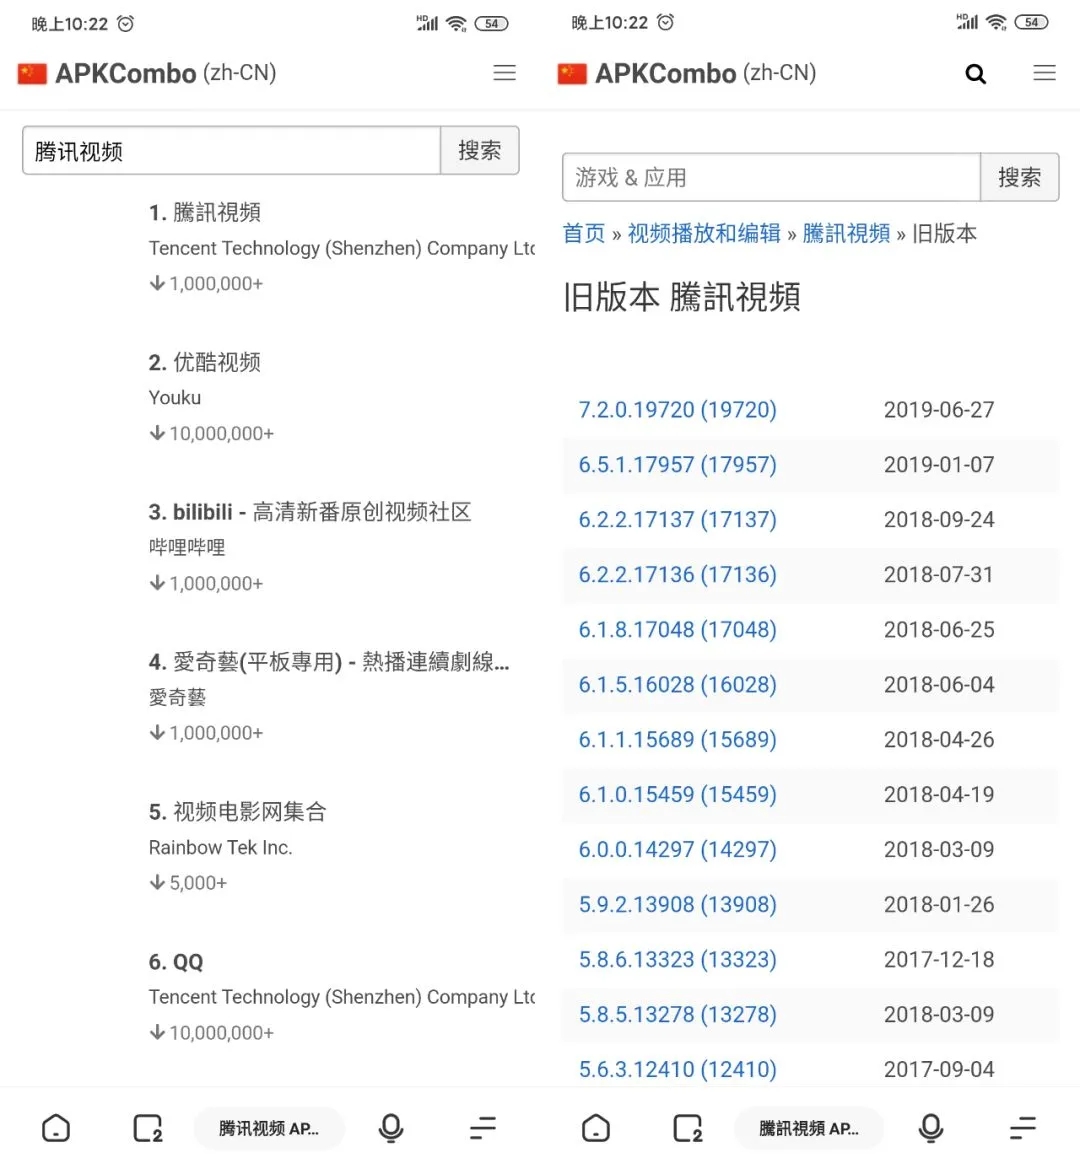The height and width of the screenshot is (1169, 1080).
Task: Open browser menu lines in right screen
Action: pos(1023,1128)
